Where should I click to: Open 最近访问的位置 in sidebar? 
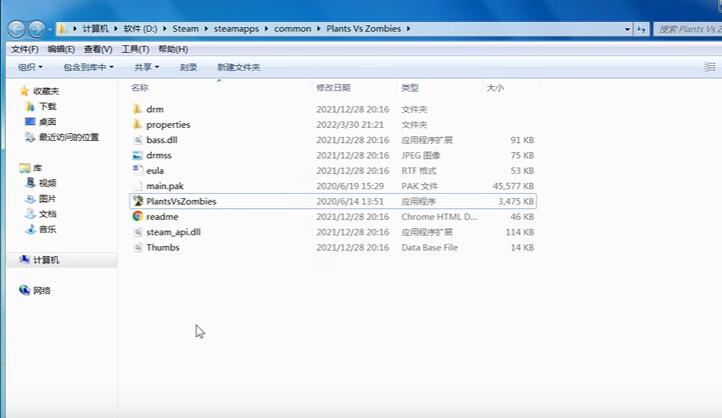62,137
